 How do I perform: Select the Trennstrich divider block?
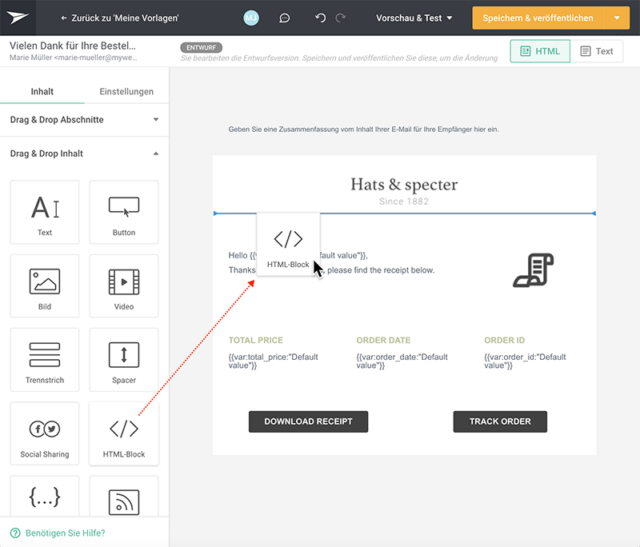click(x=44, y=360)
